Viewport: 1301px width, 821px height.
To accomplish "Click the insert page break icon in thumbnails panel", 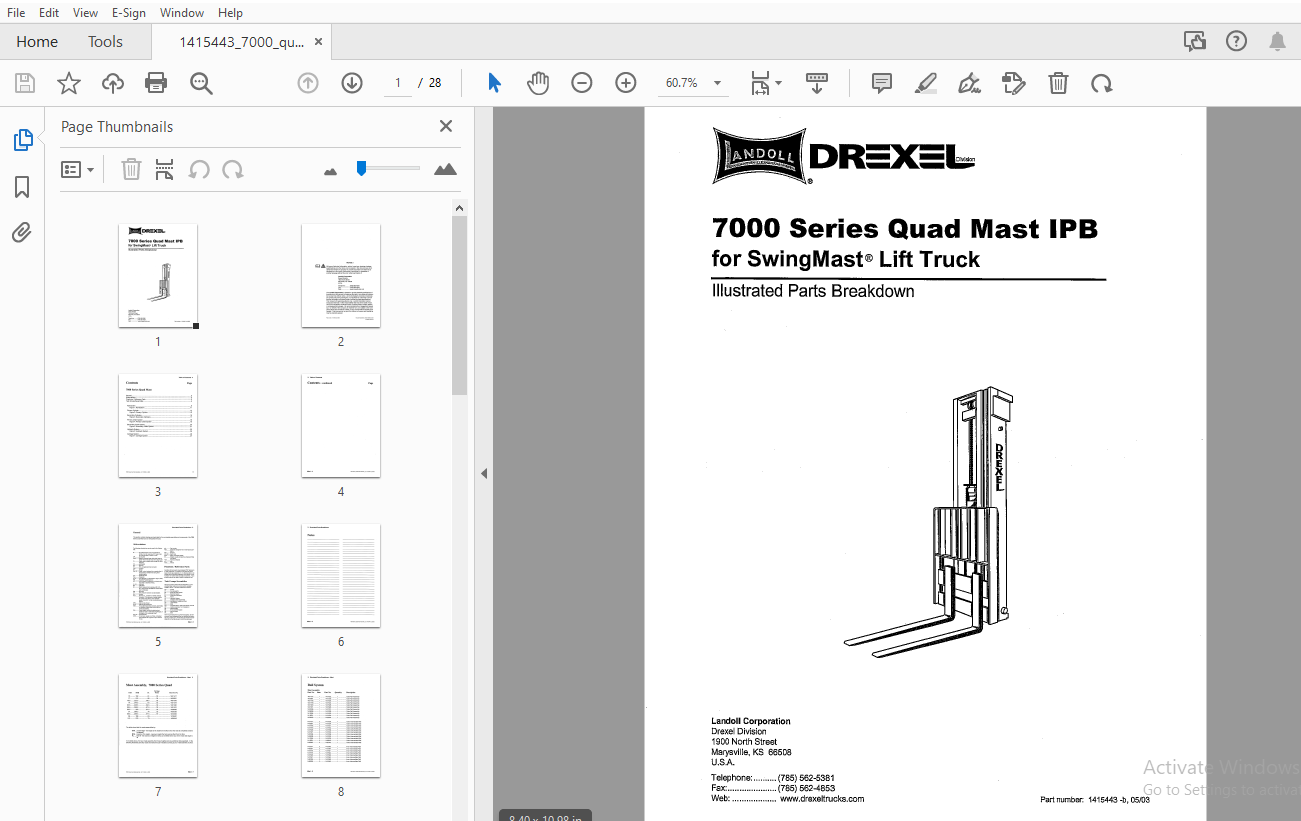I will click(165, 169).
